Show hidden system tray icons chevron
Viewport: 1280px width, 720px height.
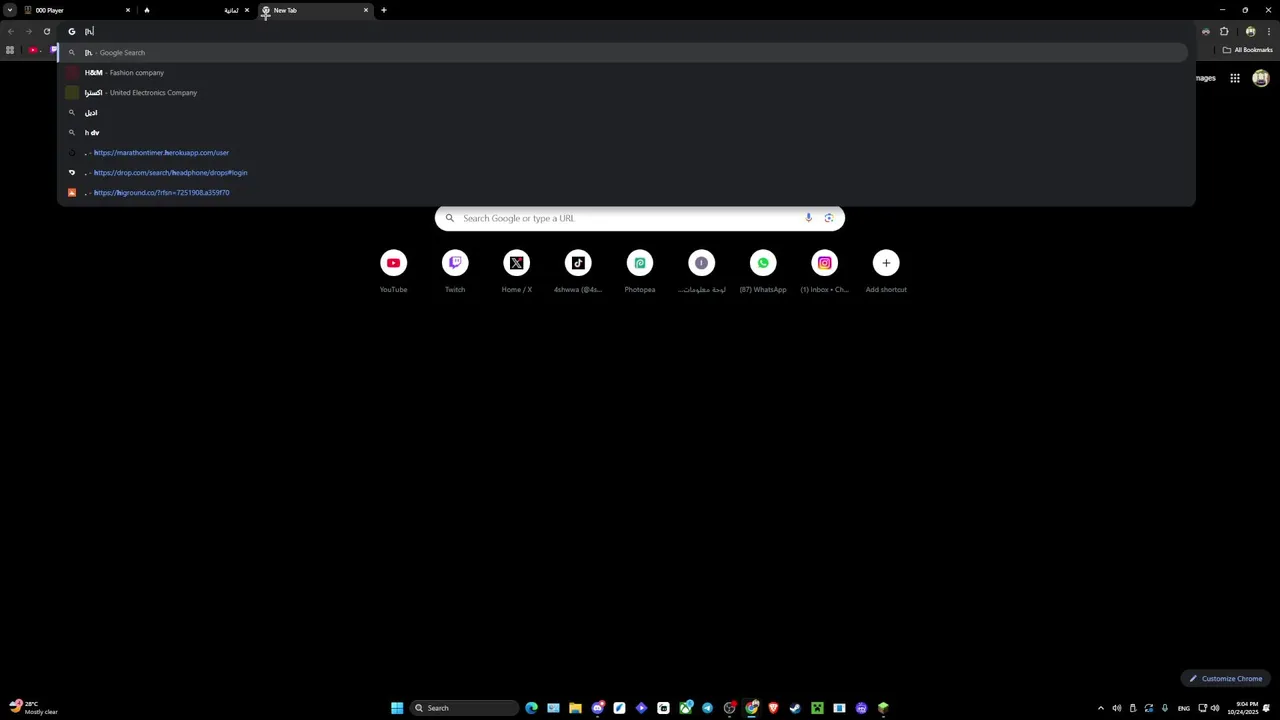(x=1101, y=708)
